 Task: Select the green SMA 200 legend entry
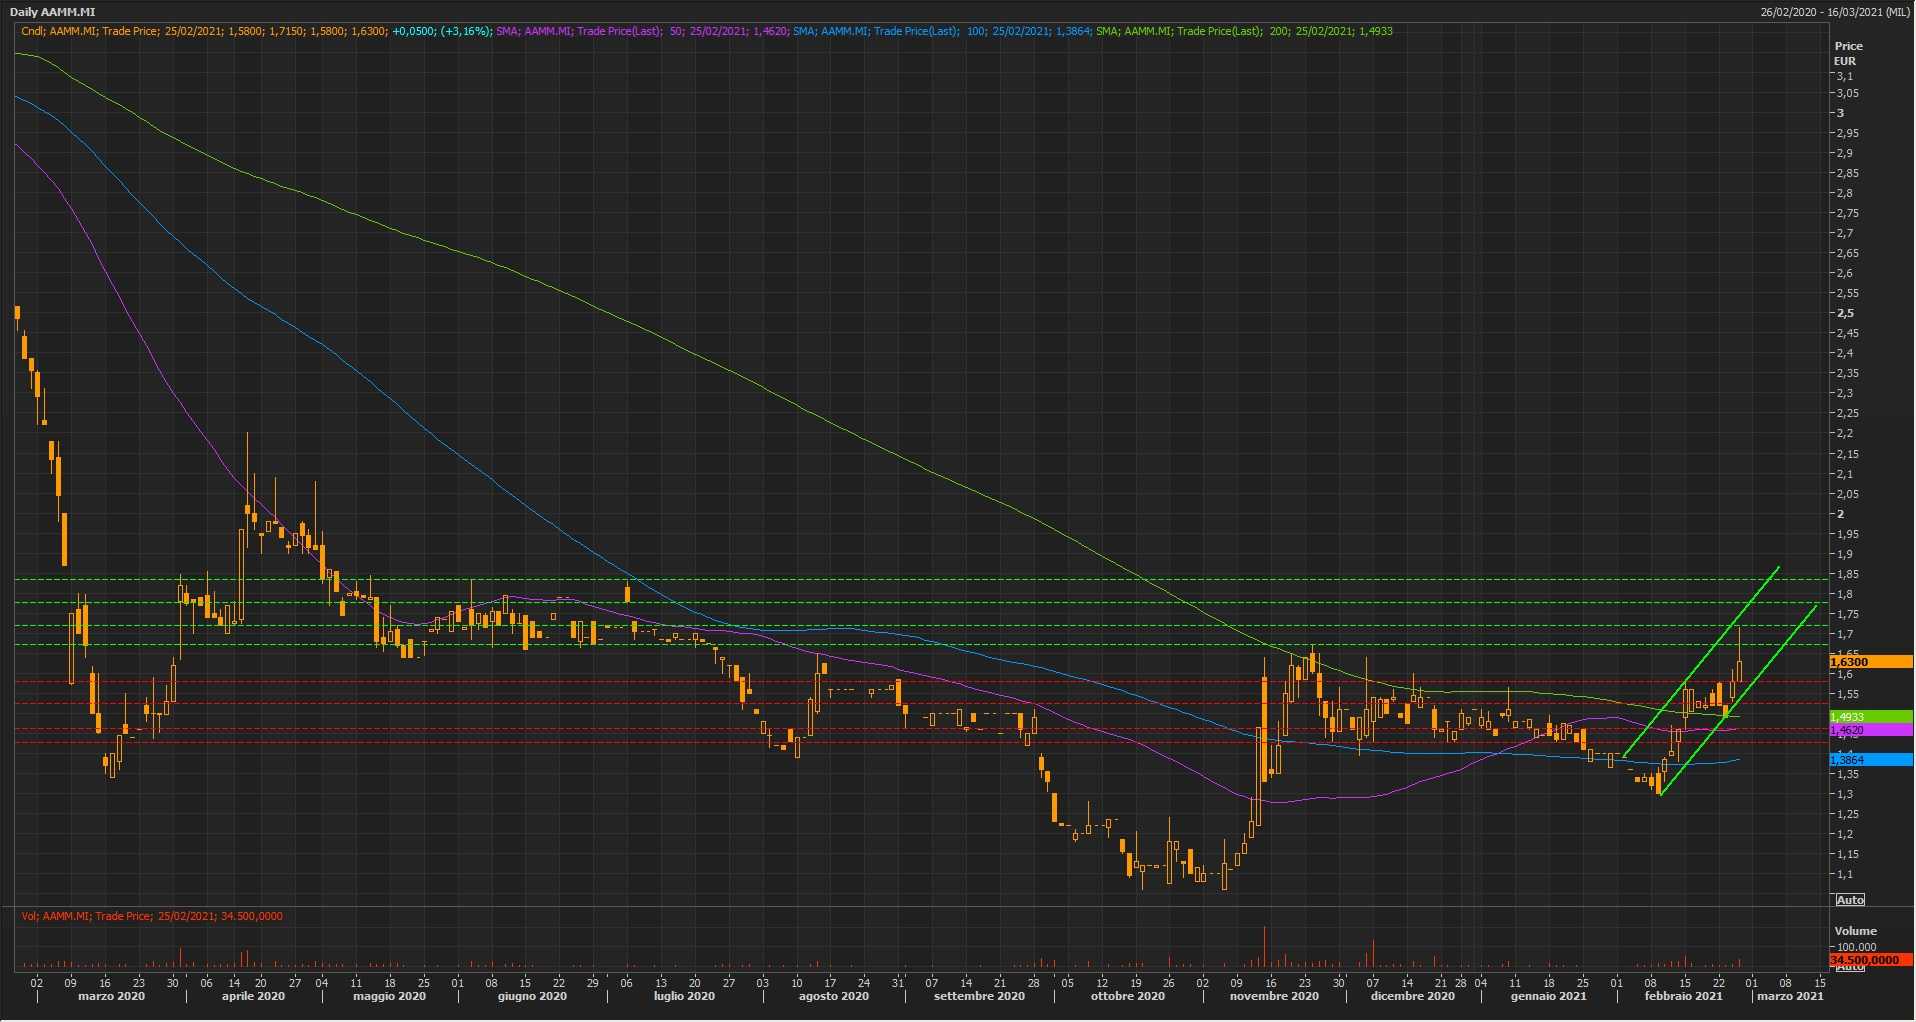point(1244,31)
